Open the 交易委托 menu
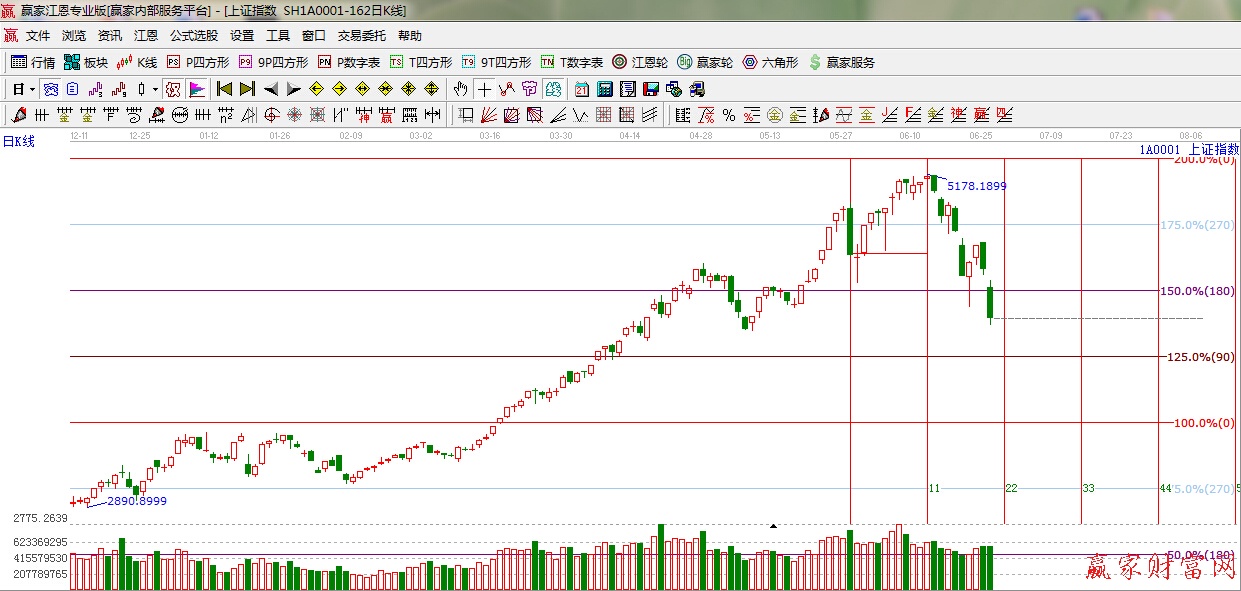 (x=361, y=36)
